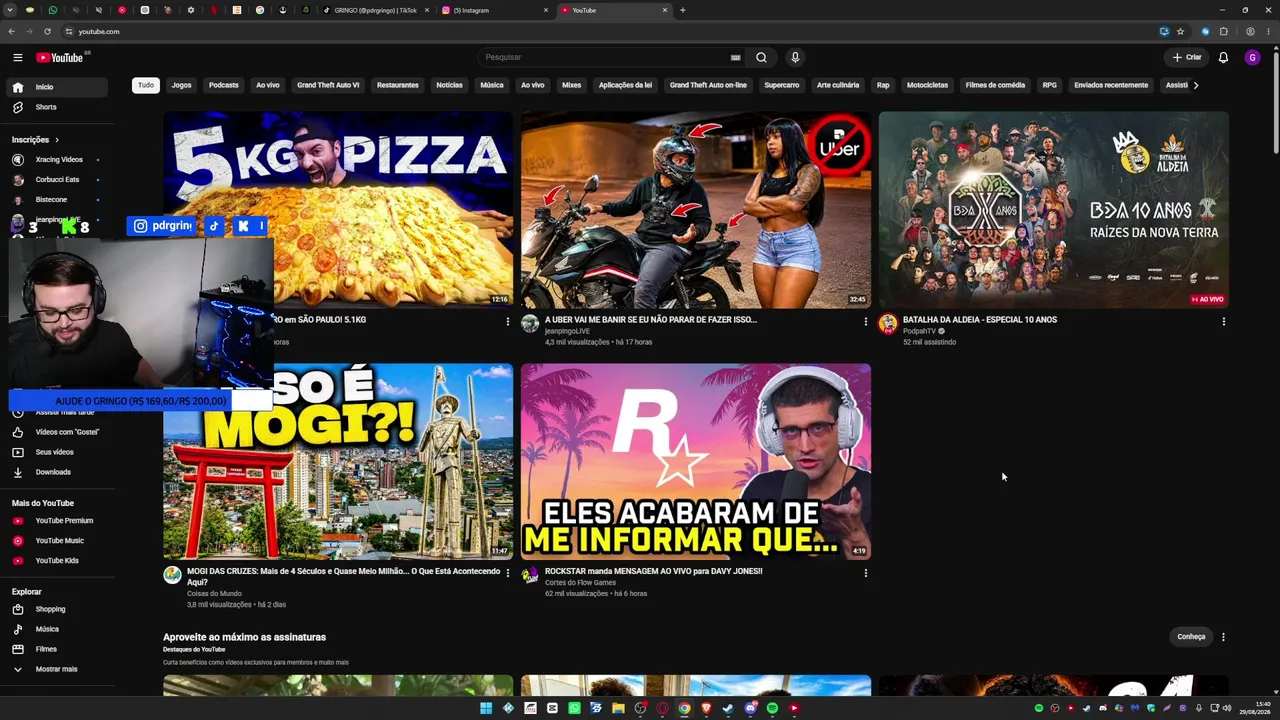
Task: Select the Tudo filter chip
Action: tap(146, 85)
